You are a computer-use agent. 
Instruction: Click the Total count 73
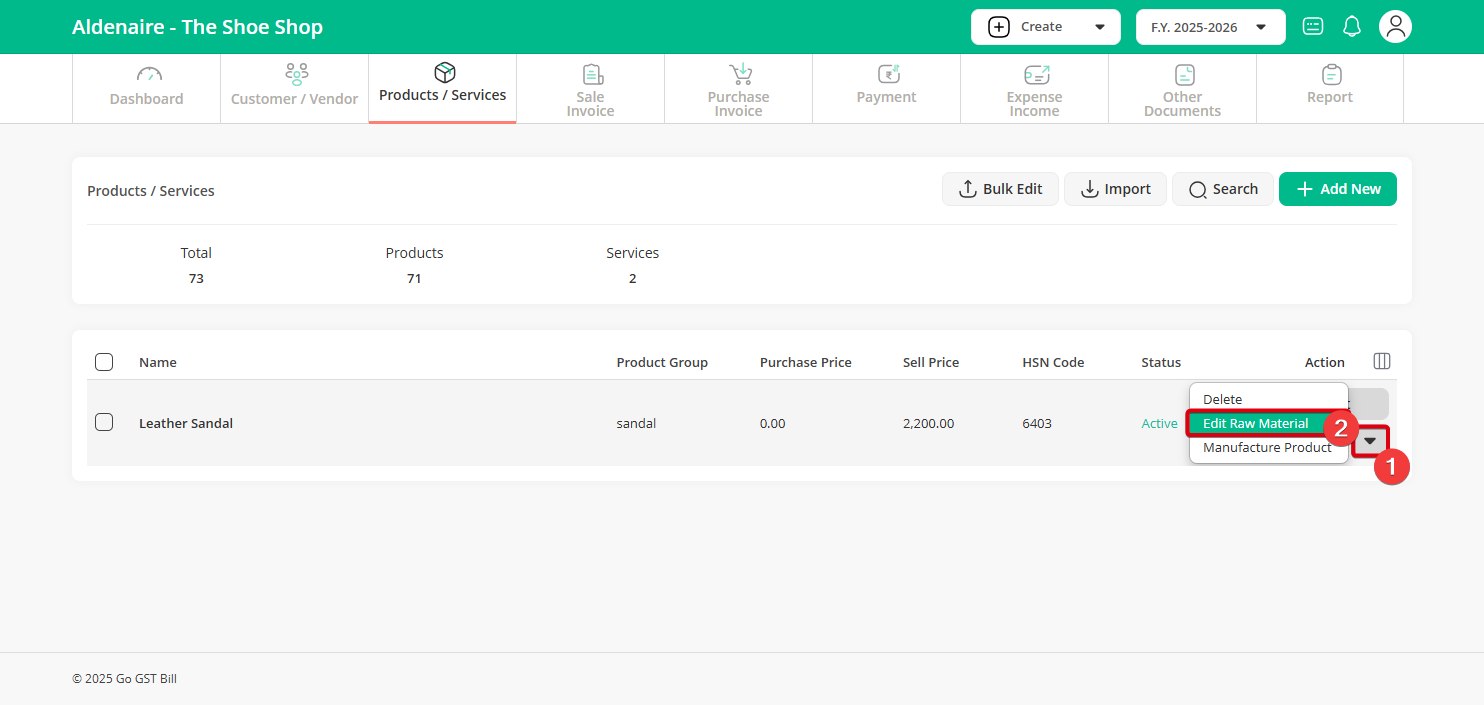[196, 278]
